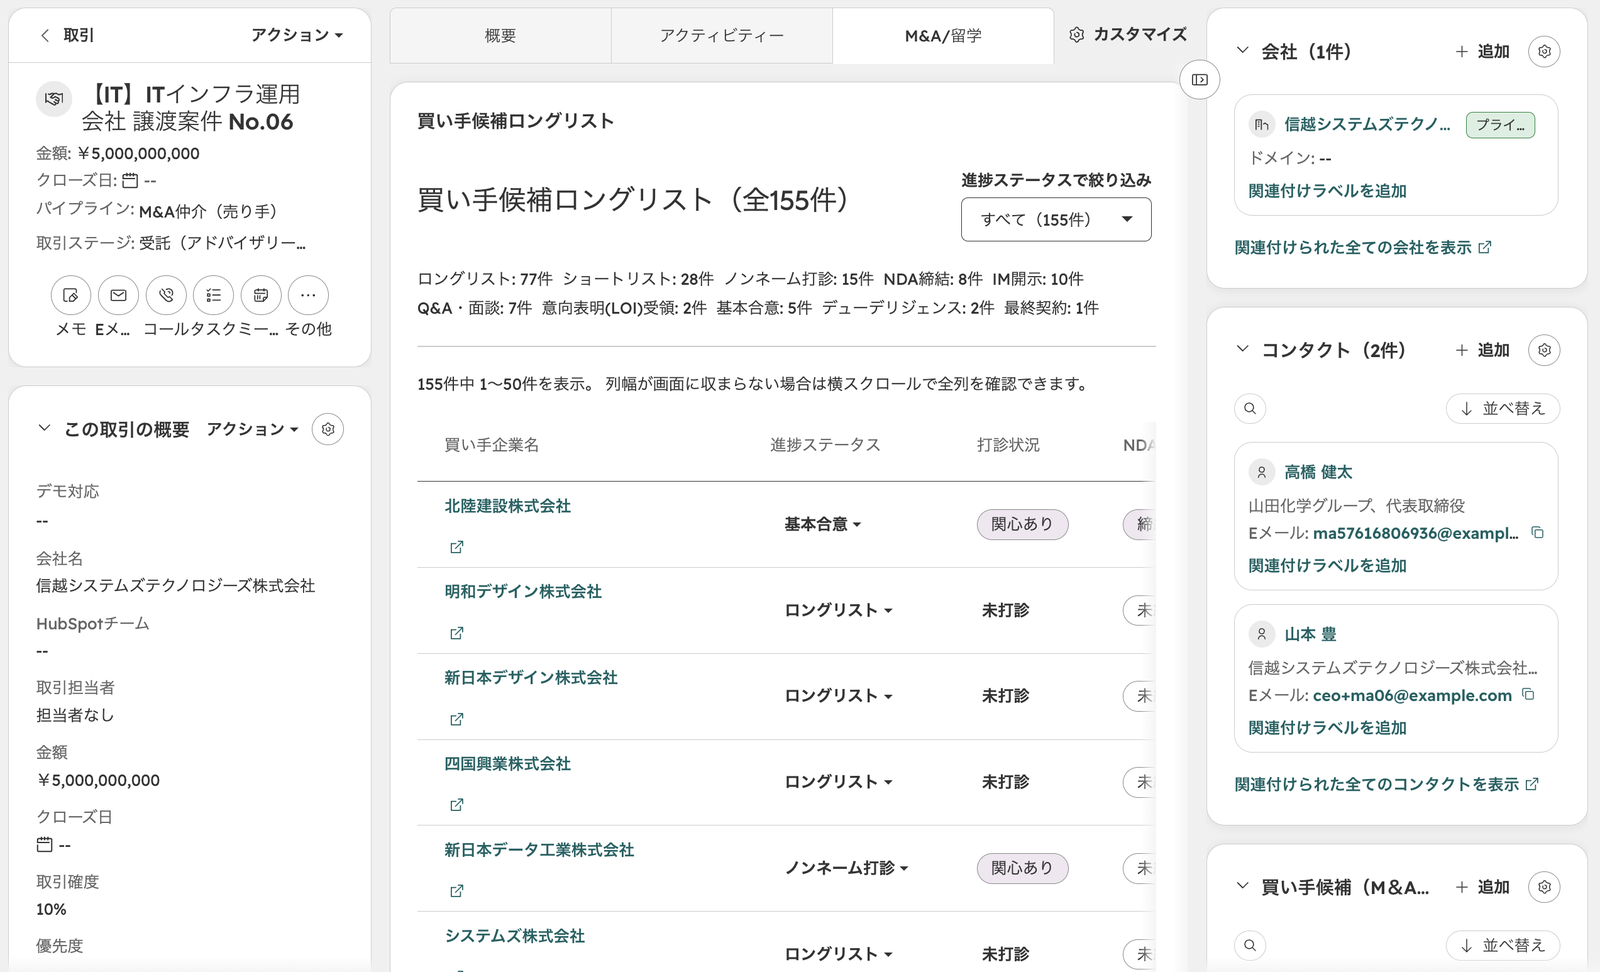This screenshot has height=972, width=1600.
Task: Open 北陸建設株式会社 external link icon
Action: pyautogui.click(x=457, y=547)
